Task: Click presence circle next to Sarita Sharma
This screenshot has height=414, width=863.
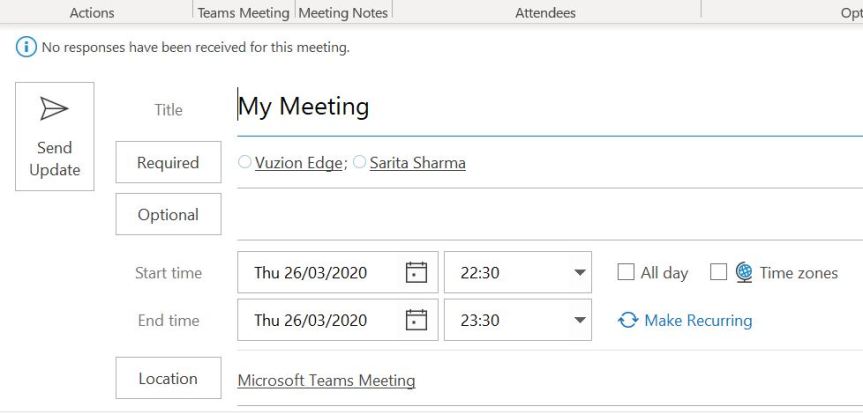Action: [x=360, y=163]
